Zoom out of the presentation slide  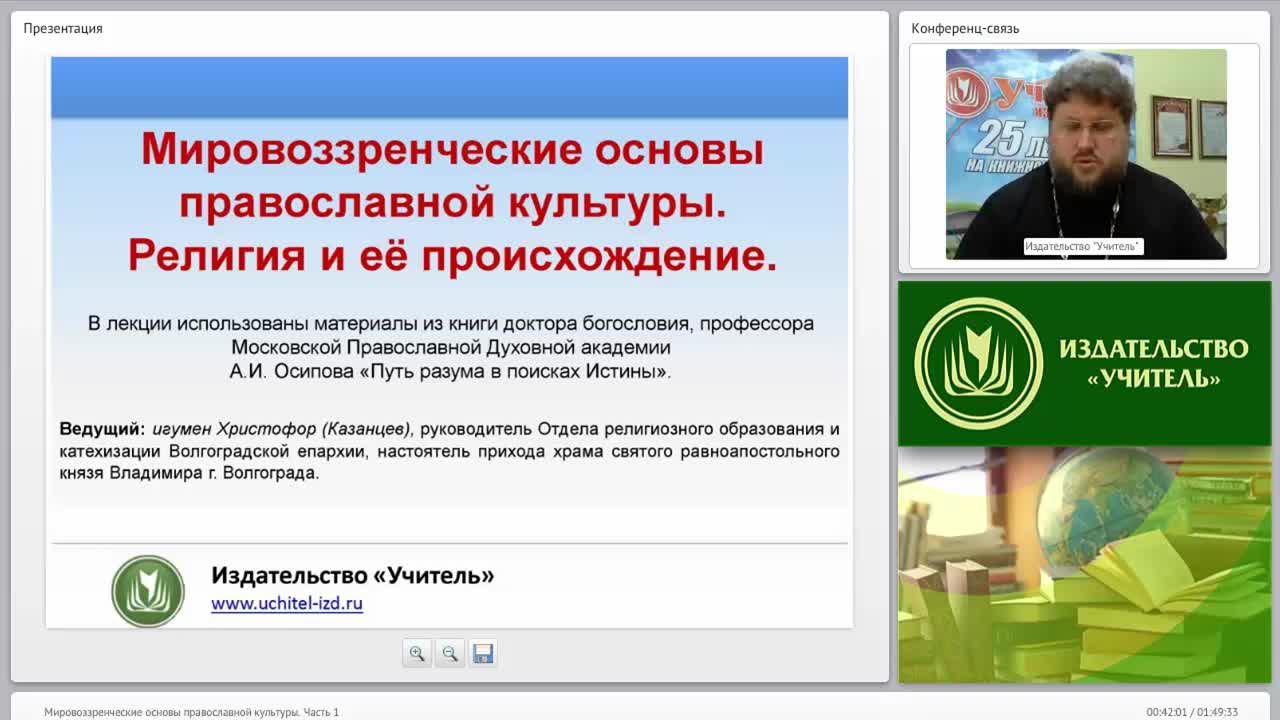coord(450,653)
